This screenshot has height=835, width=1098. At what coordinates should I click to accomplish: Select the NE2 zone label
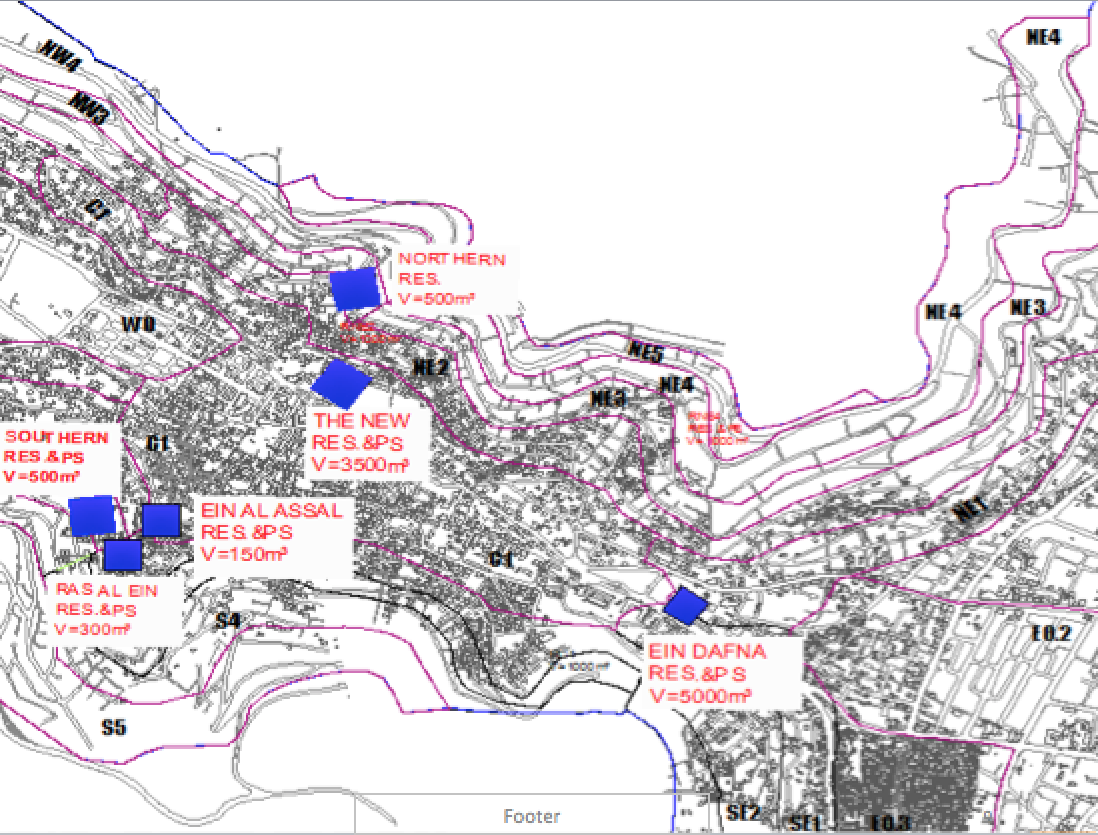tap(431, 367)
